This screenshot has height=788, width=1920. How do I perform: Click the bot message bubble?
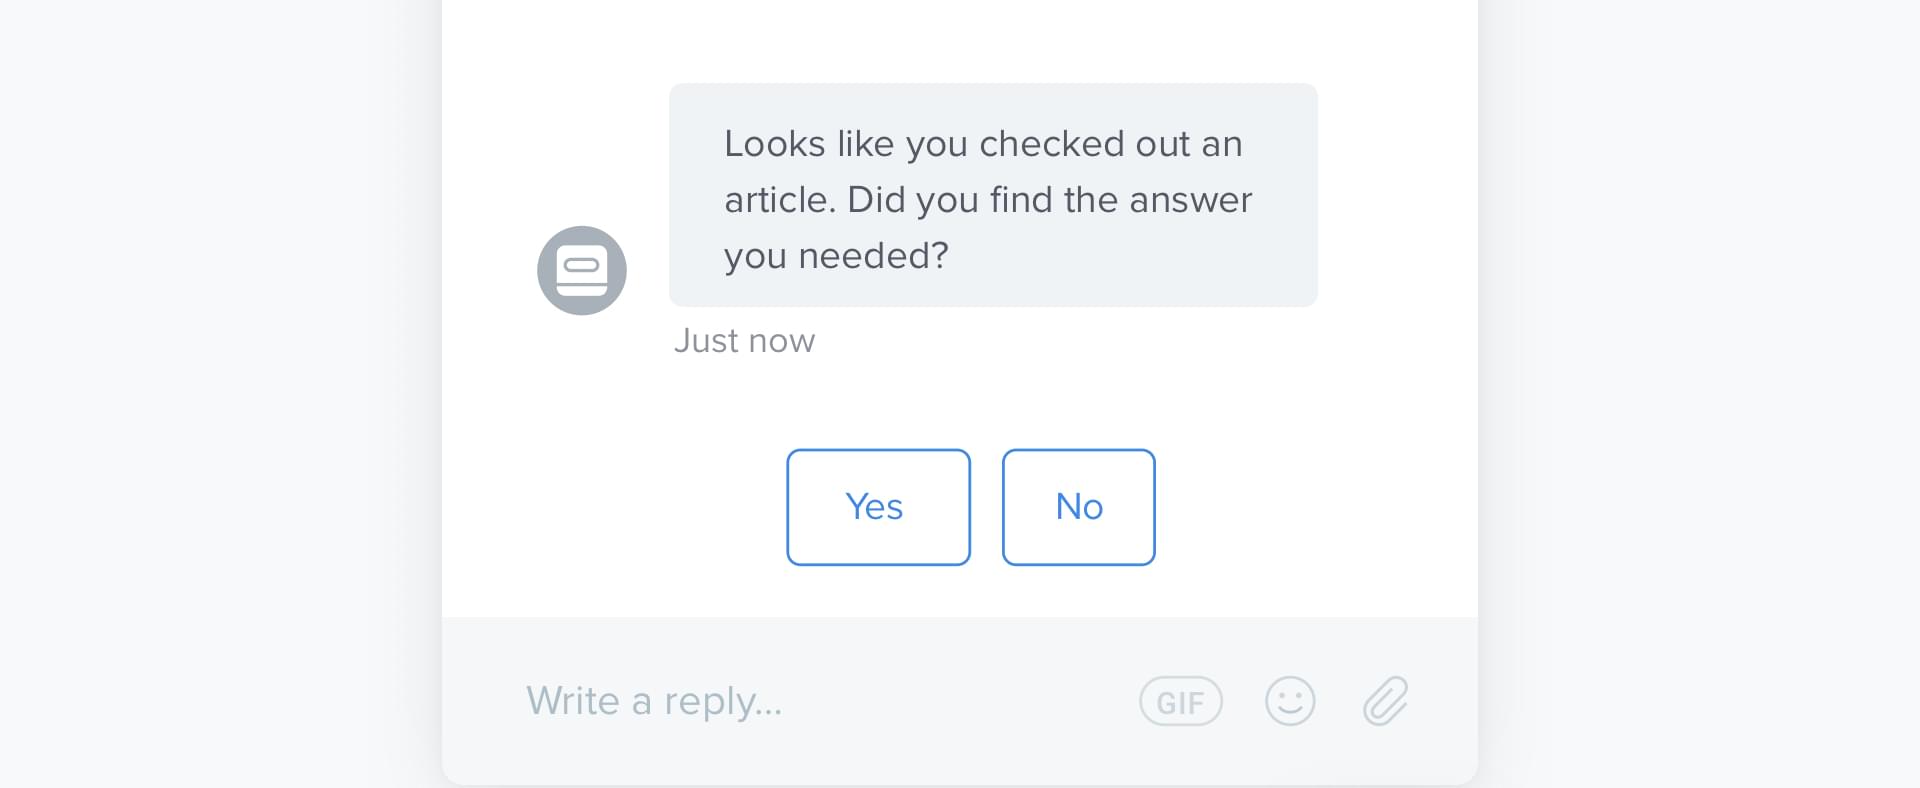click(992, 195)
